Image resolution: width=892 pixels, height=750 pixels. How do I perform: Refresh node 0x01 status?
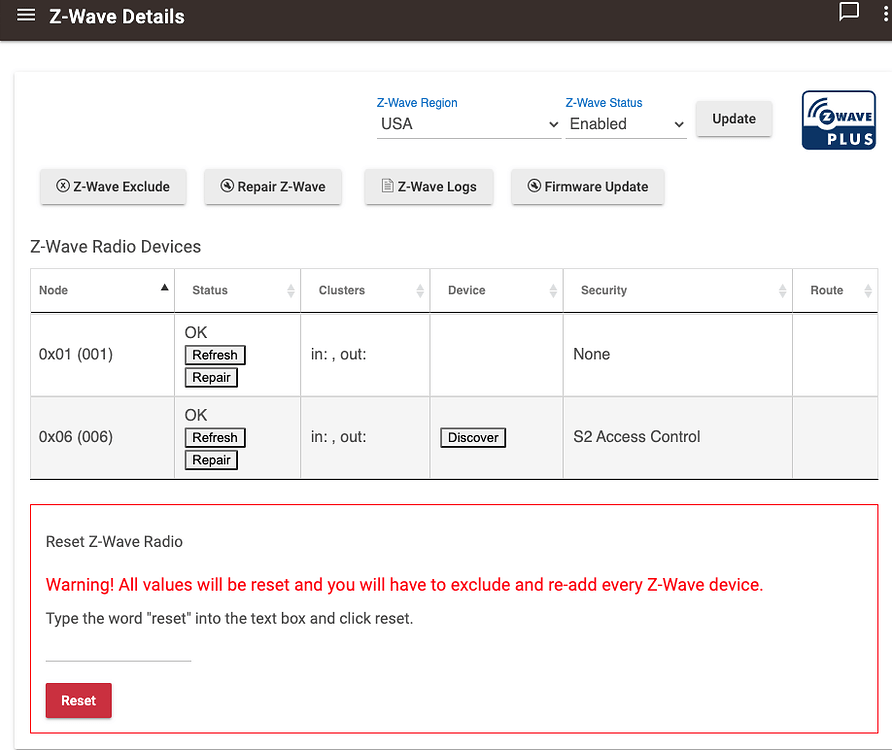(215, 355)
